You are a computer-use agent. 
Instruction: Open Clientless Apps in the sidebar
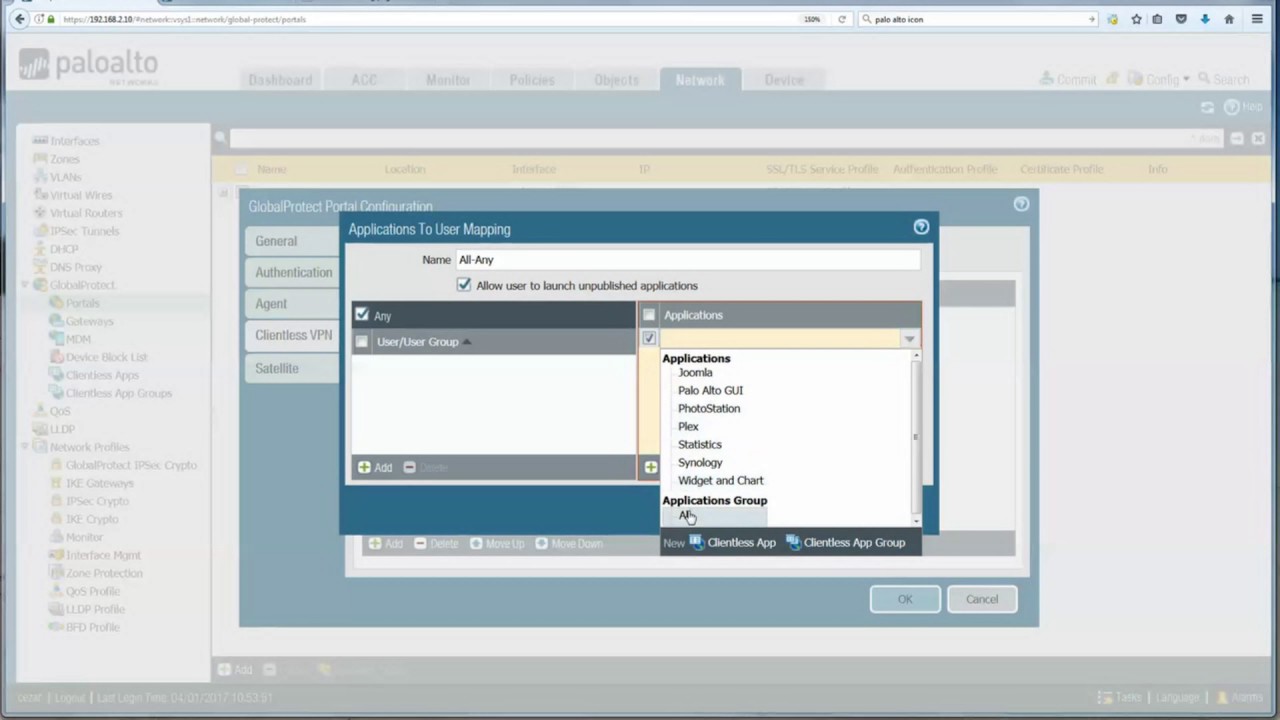[102, 375]
